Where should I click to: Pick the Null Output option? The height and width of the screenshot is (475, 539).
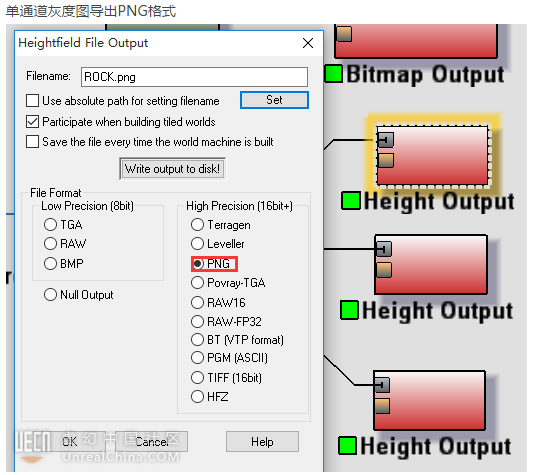pyautogui.click(x=50, y=295)
